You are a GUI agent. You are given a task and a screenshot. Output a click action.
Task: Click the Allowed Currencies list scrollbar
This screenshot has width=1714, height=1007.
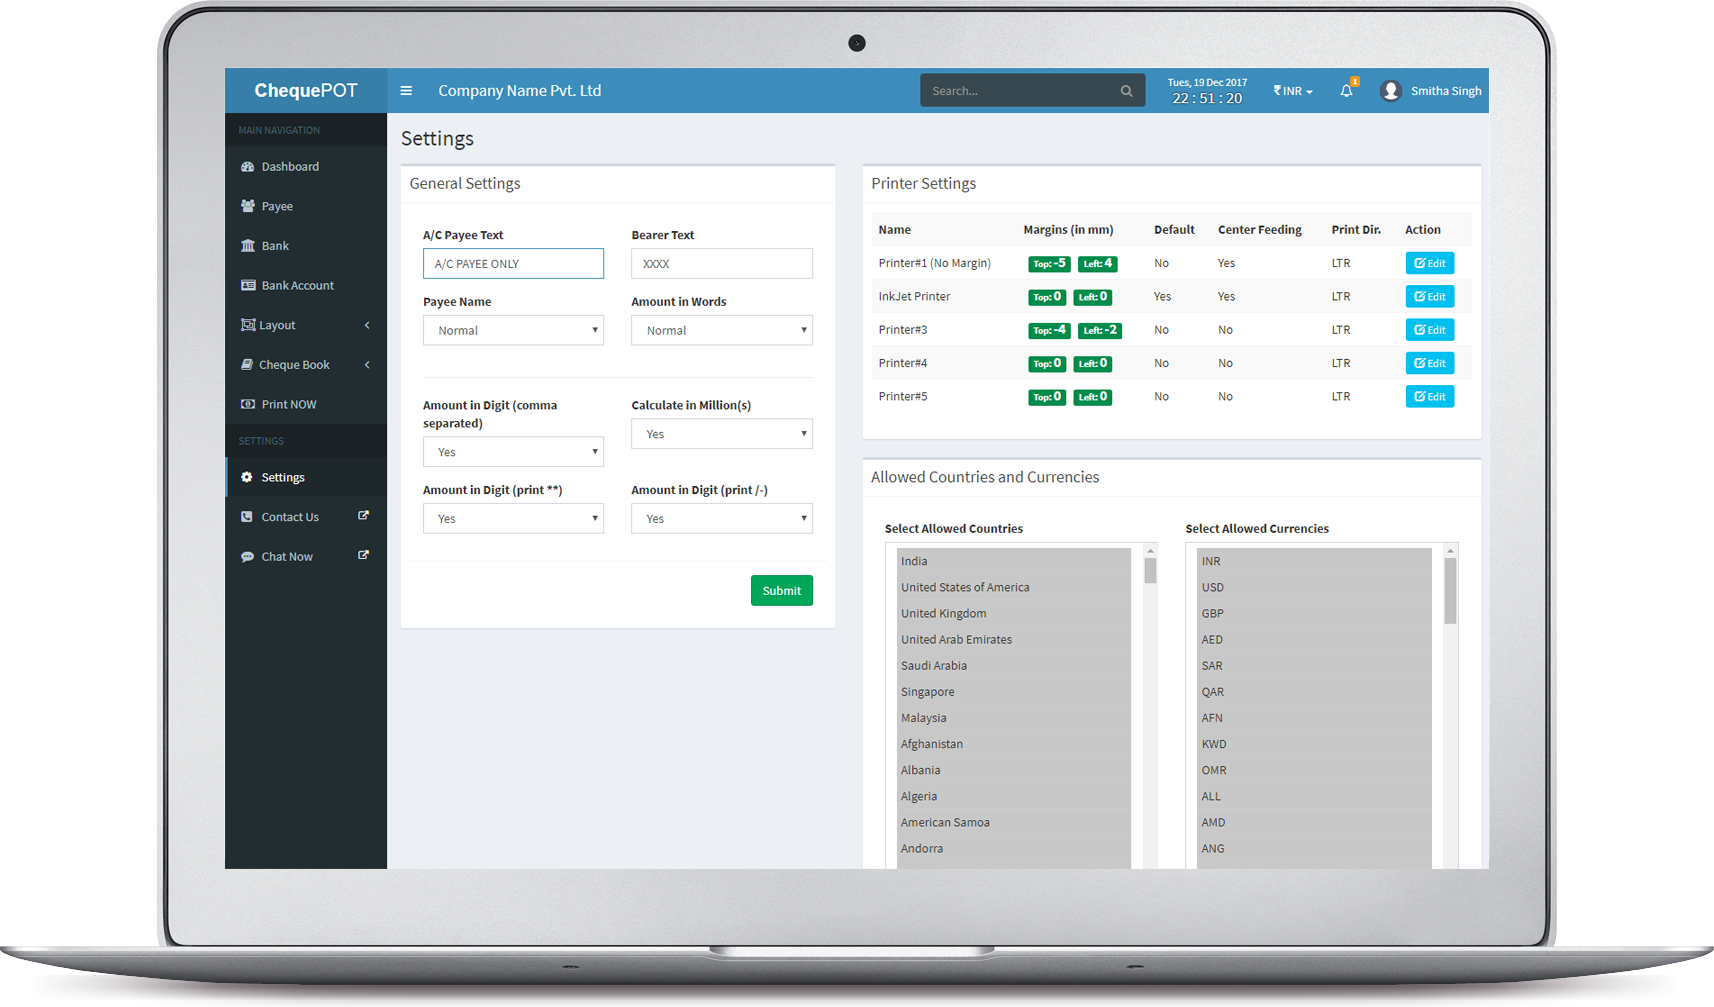(x=1450, y=591)
